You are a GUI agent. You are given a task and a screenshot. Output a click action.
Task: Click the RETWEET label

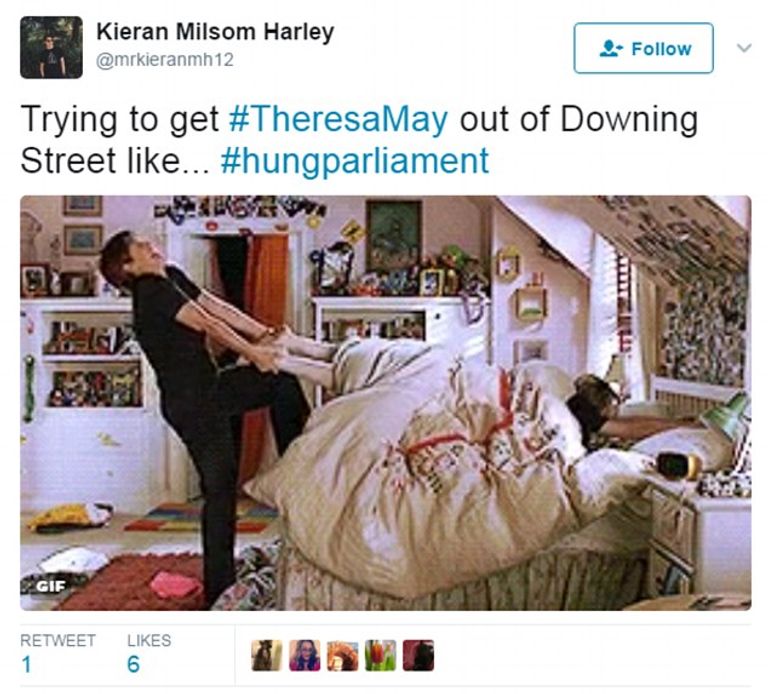click(x=58, y=641)
